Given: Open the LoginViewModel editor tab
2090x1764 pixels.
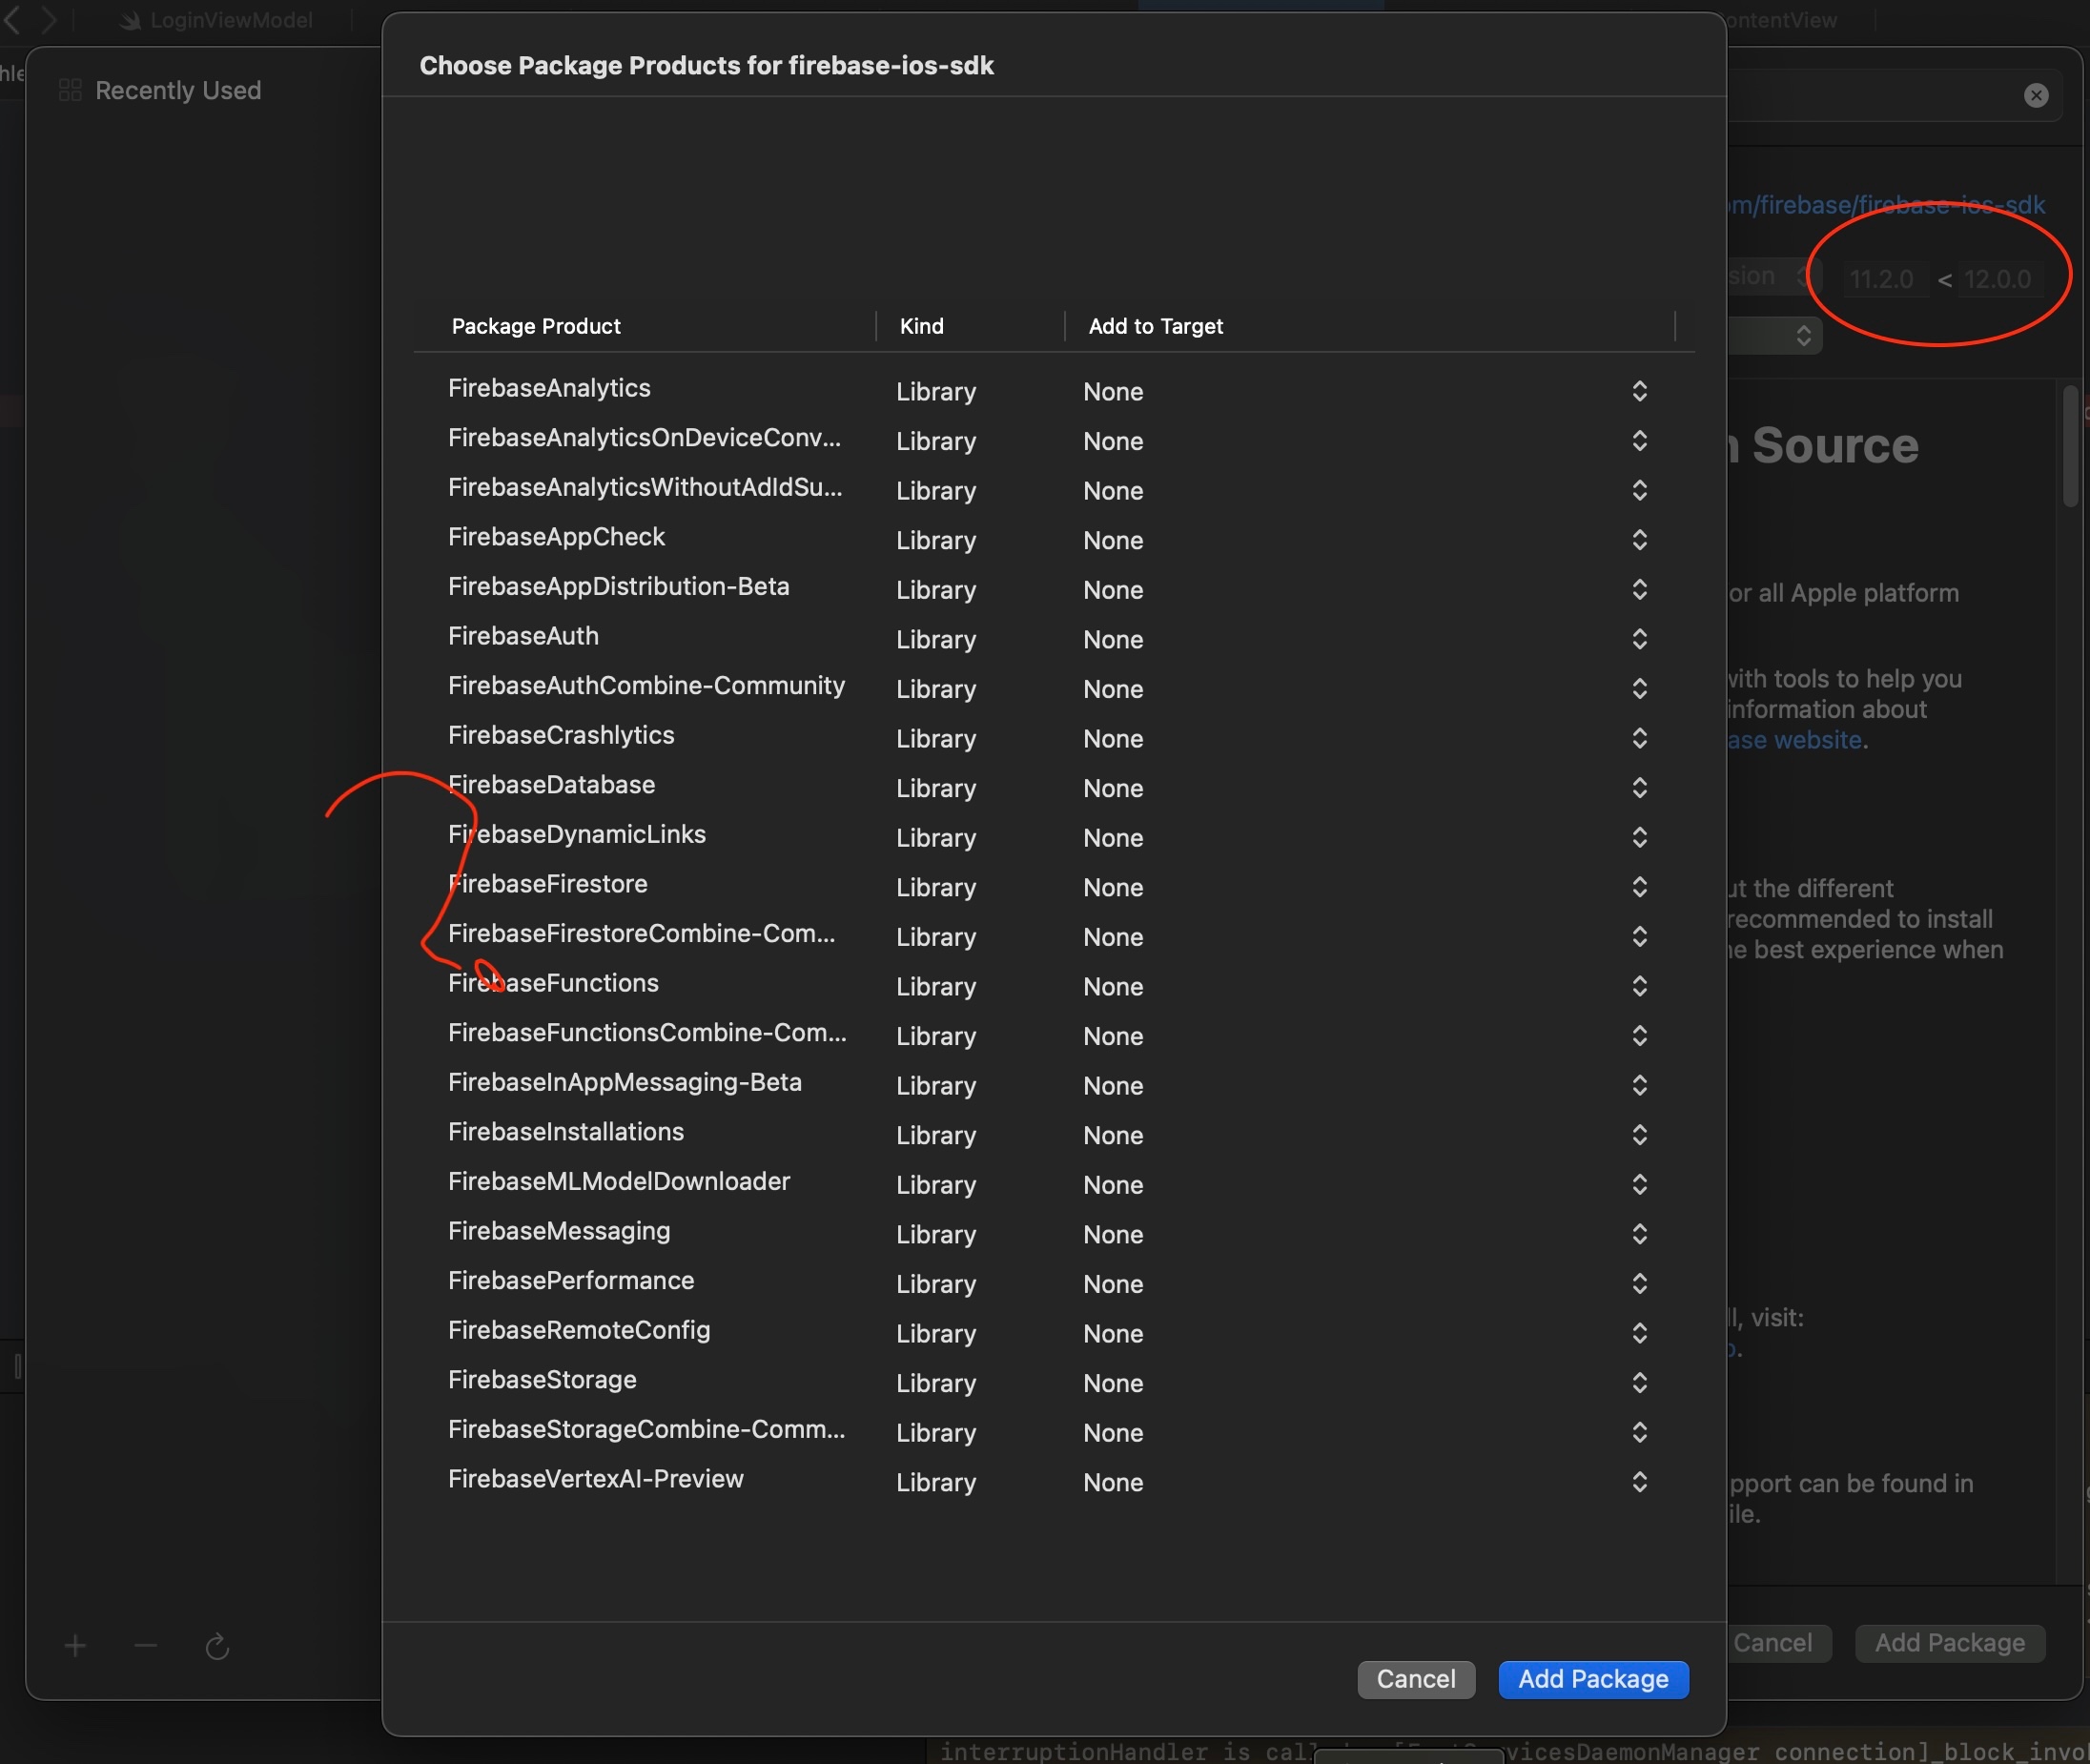Looking at the screenshot, I should (x=217, y=20).
